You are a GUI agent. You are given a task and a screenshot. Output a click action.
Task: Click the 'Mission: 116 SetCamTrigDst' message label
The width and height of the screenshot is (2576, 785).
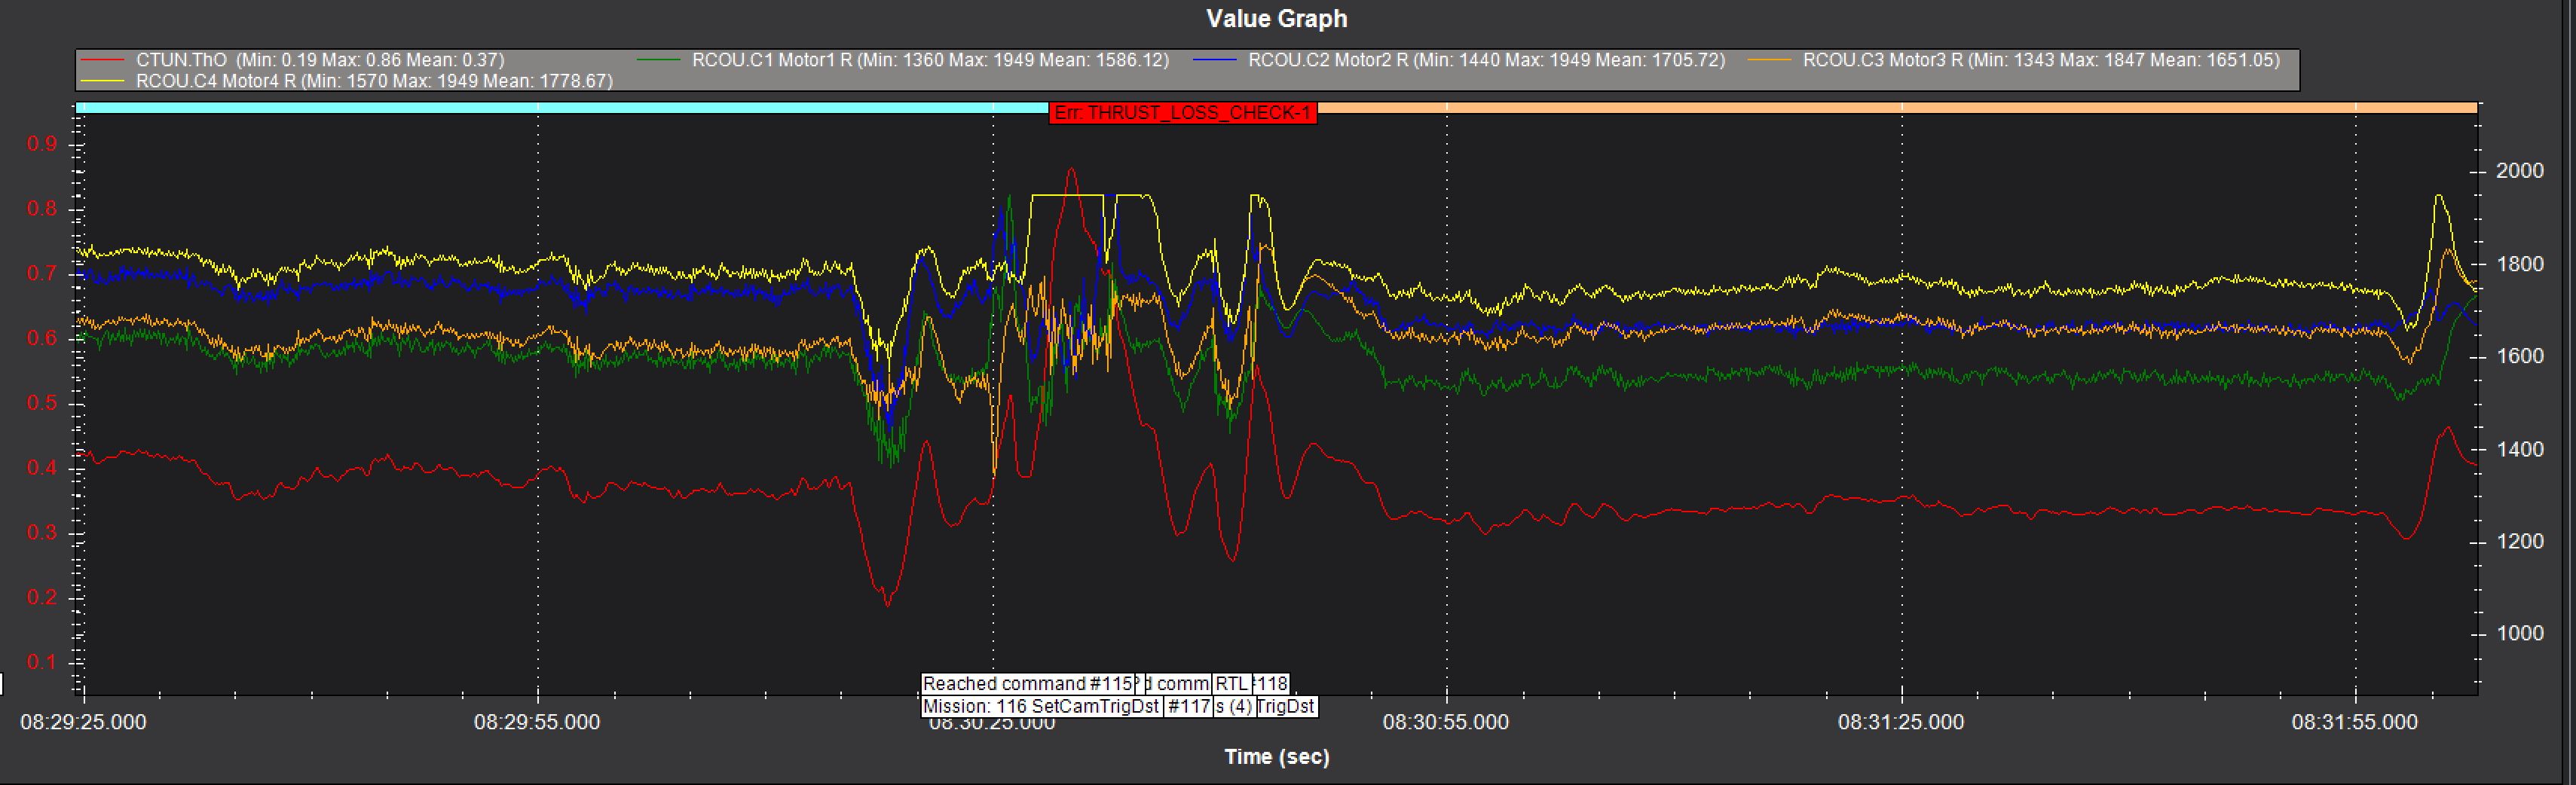tap(1041, 706)
